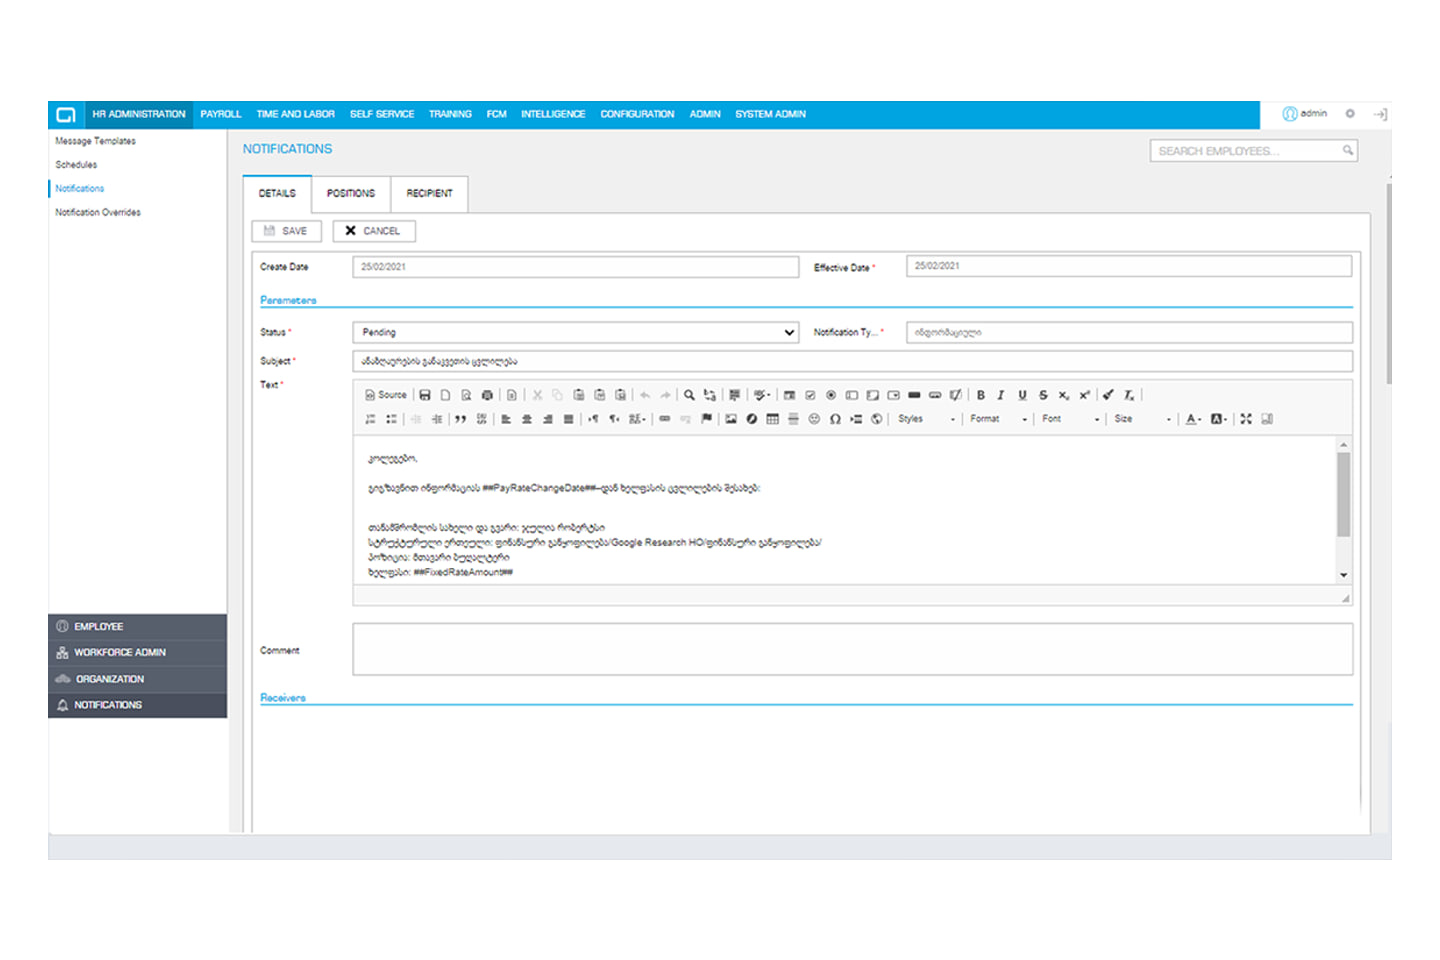Click the editor Save (floppy disk) icon
1440x960 pixels.
(x=425, y=395)
